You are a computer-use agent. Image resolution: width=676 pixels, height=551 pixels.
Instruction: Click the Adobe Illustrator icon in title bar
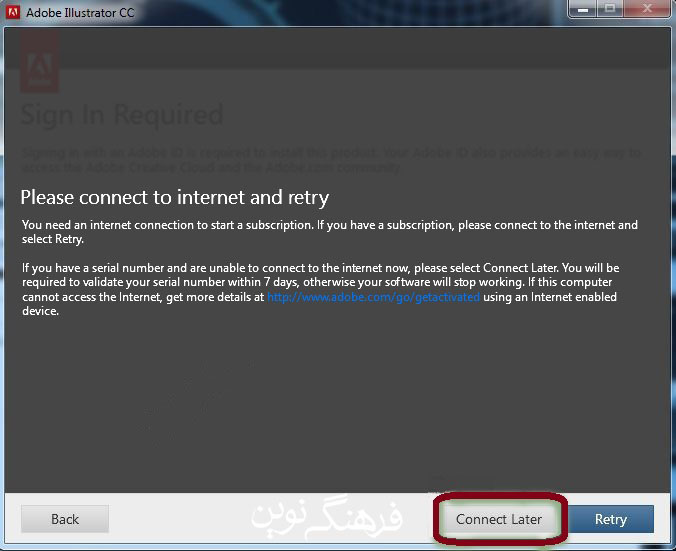(13, 12)
